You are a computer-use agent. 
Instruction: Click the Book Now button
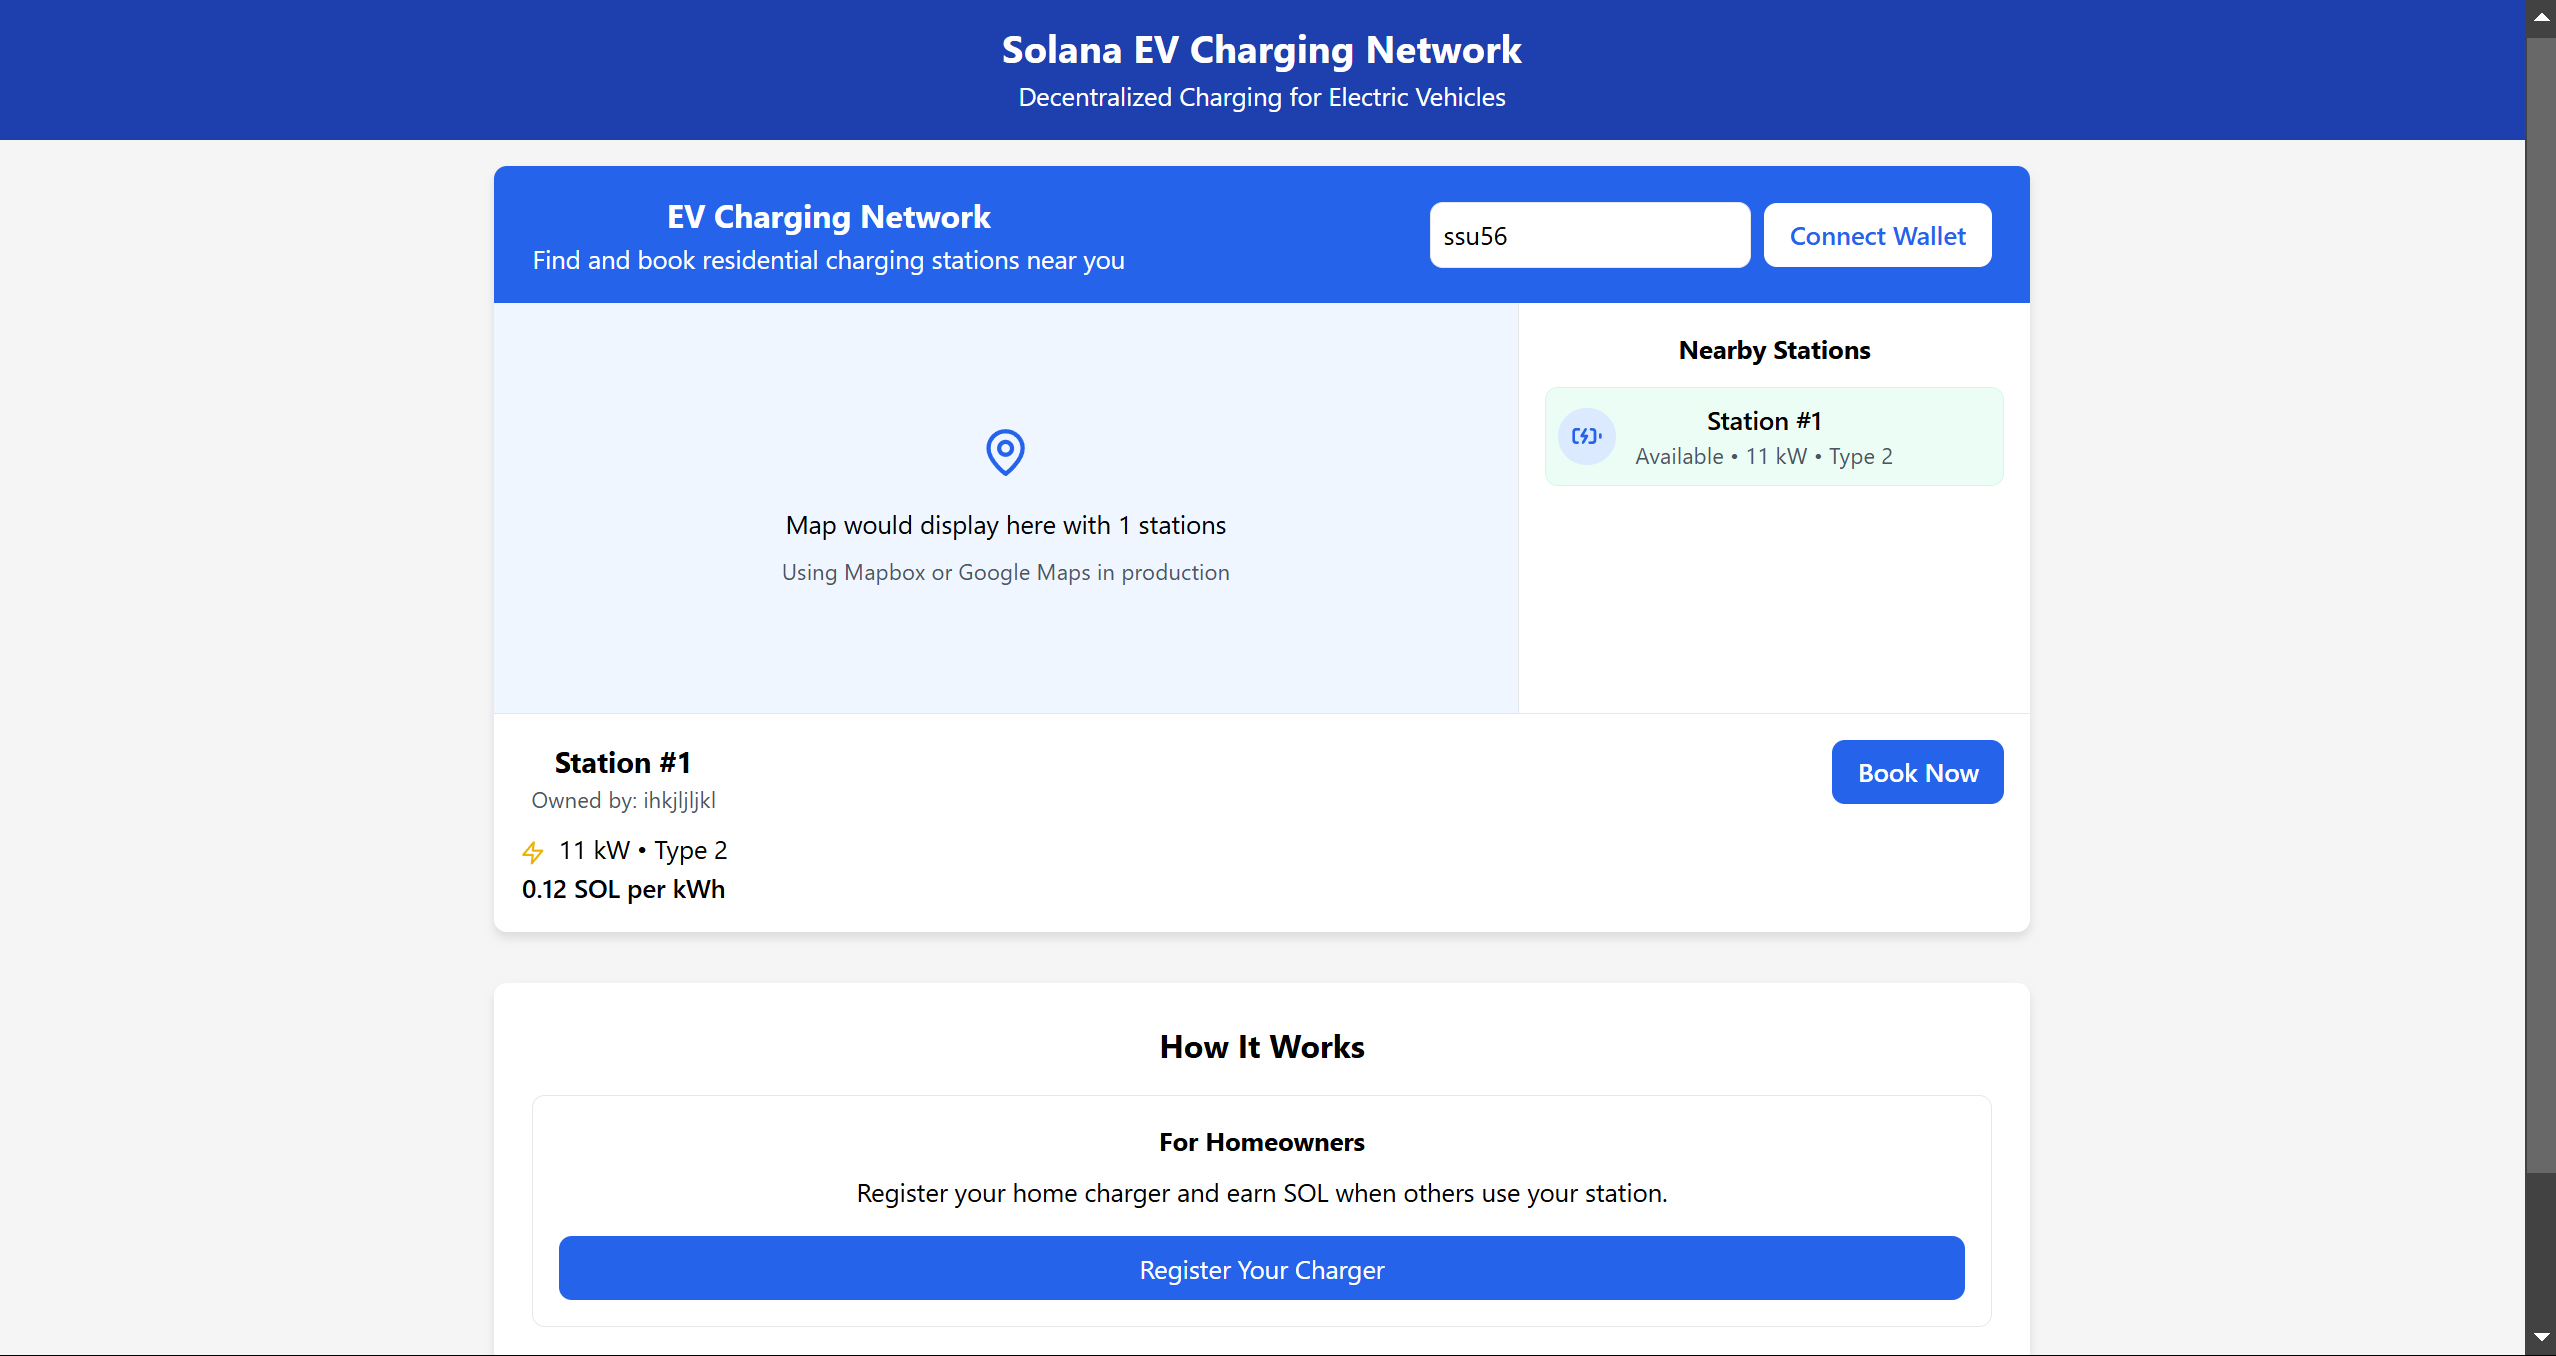coord(1917,772)
